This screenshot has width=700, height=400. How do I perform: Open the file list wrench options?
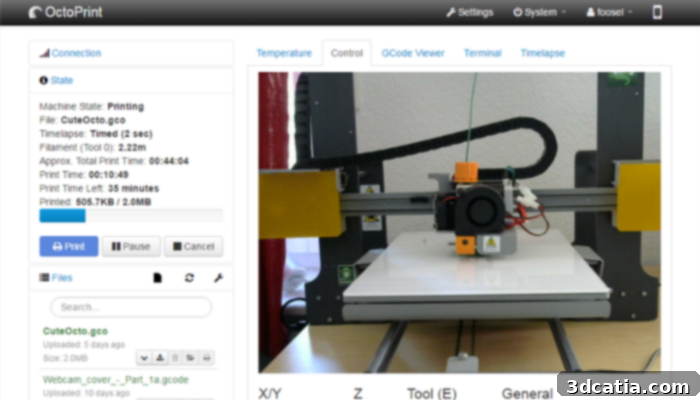(218, 278)
